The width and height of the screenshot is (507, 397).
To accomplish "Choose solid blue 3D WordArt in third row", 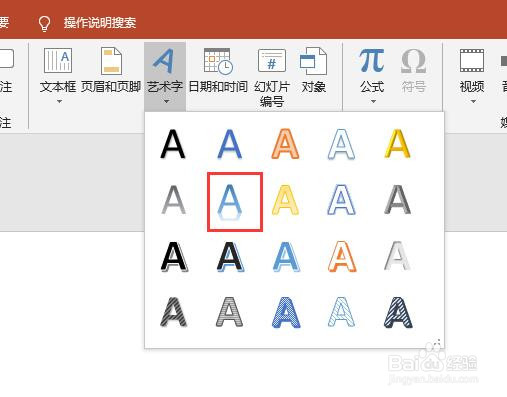I will pyautogui.click(x=286, y=256).
